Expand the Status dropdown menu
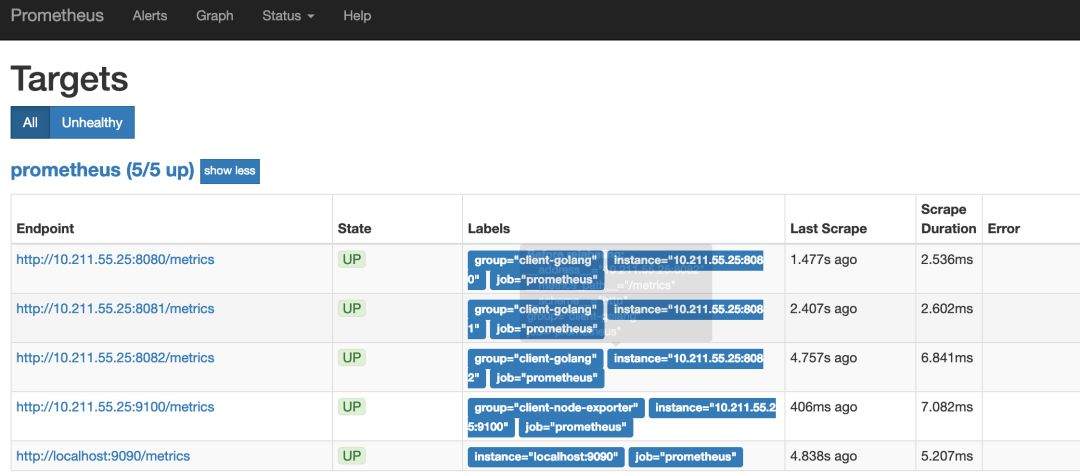This screenshot has height=476, width=1080. 288,16
